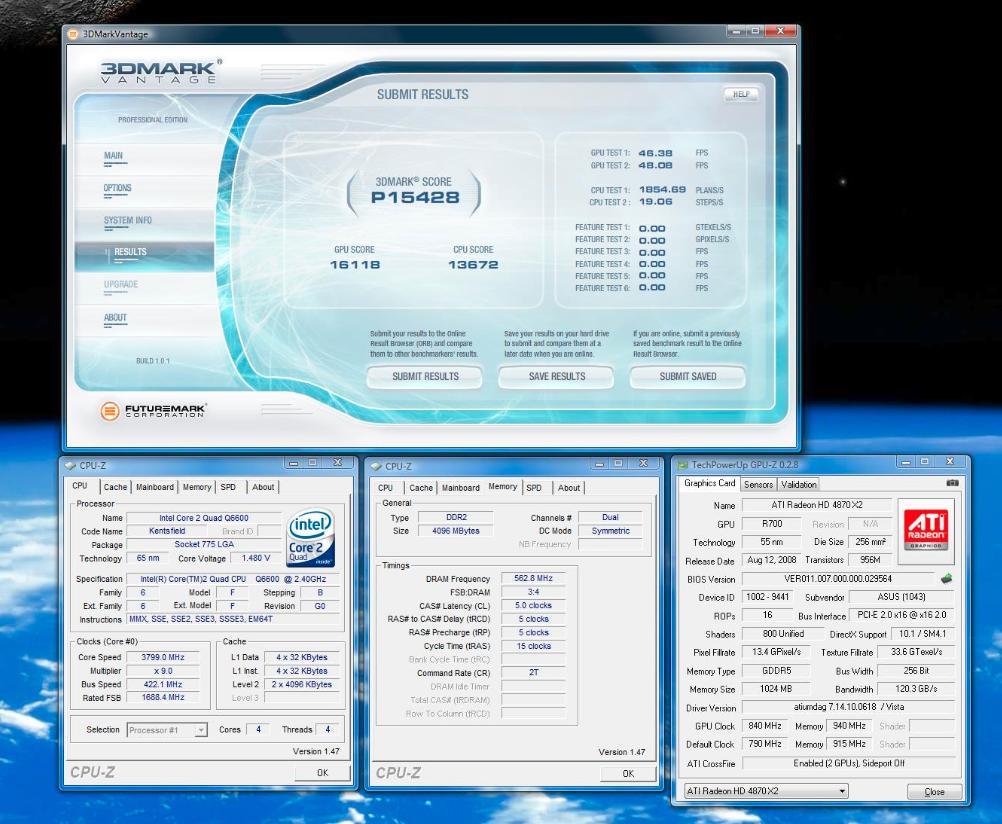Click the ATI Radeon logo in GPU-Z

(x=926, y=531)
